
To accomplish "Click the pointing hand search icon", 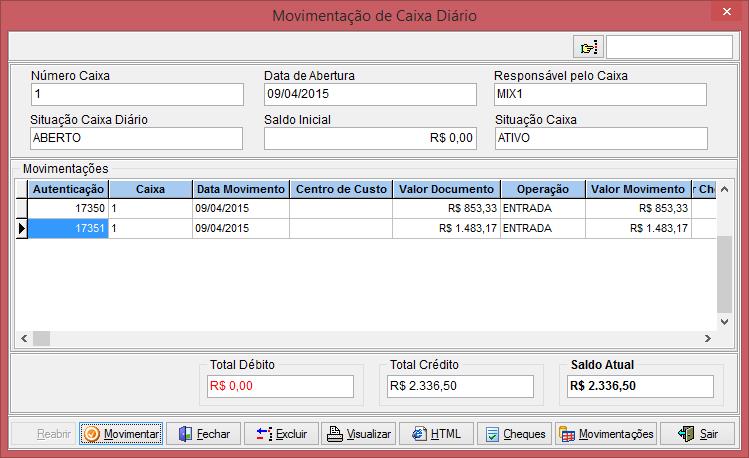I will tap(587, 47).
